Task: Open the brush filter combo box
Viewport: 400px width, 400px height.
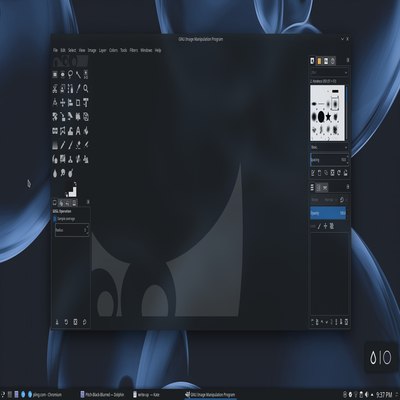Action: coord(329,72)
